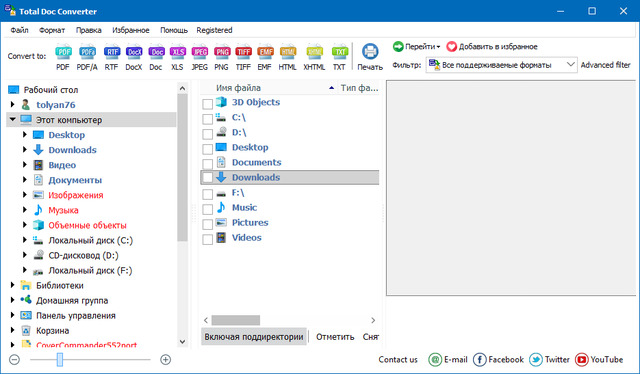The width and height of the screenshot is (640, 374).
Task: Check the Documents checkbox
Action: pos(207,164)
